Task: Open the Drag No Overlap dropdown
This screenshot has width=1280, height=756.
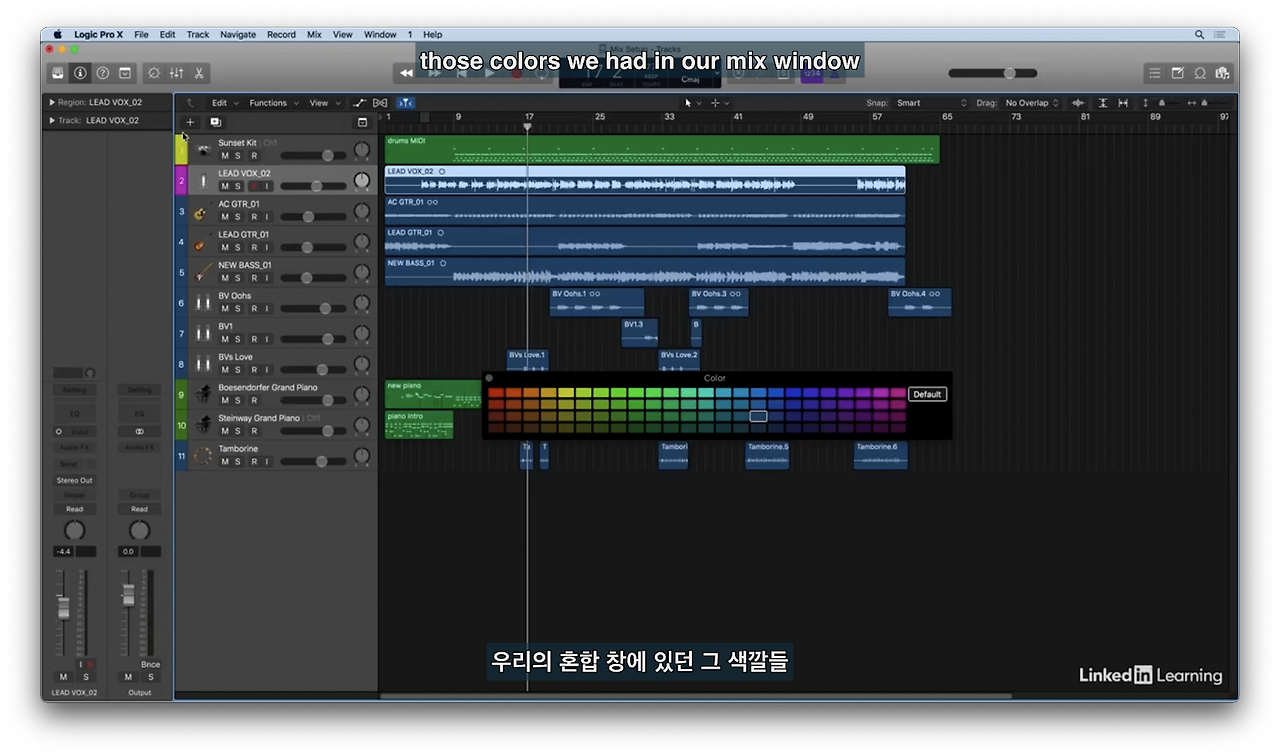Action: pyautogui.click(x=1032, y=103)
